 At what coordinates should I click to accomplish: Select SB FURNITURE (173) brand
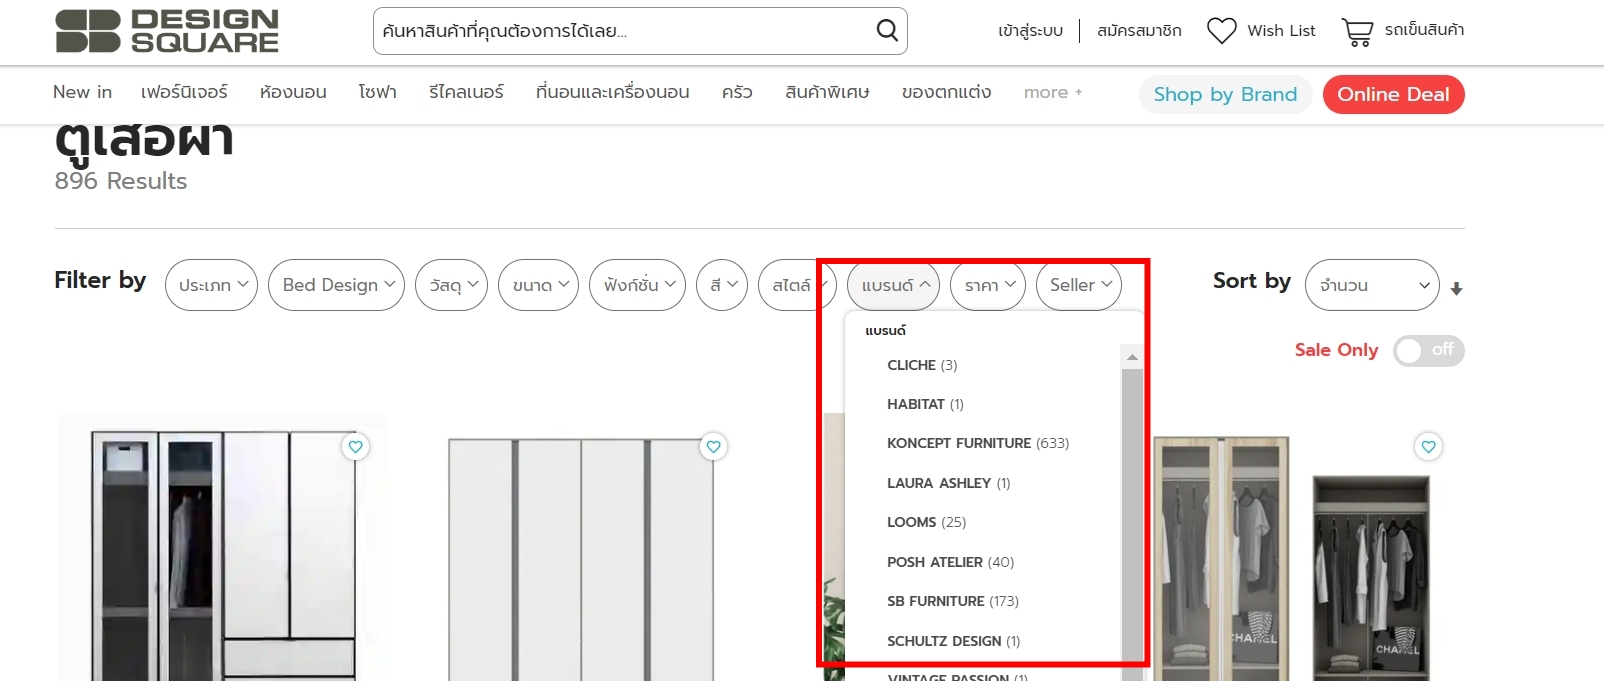[x=953, y=601]
